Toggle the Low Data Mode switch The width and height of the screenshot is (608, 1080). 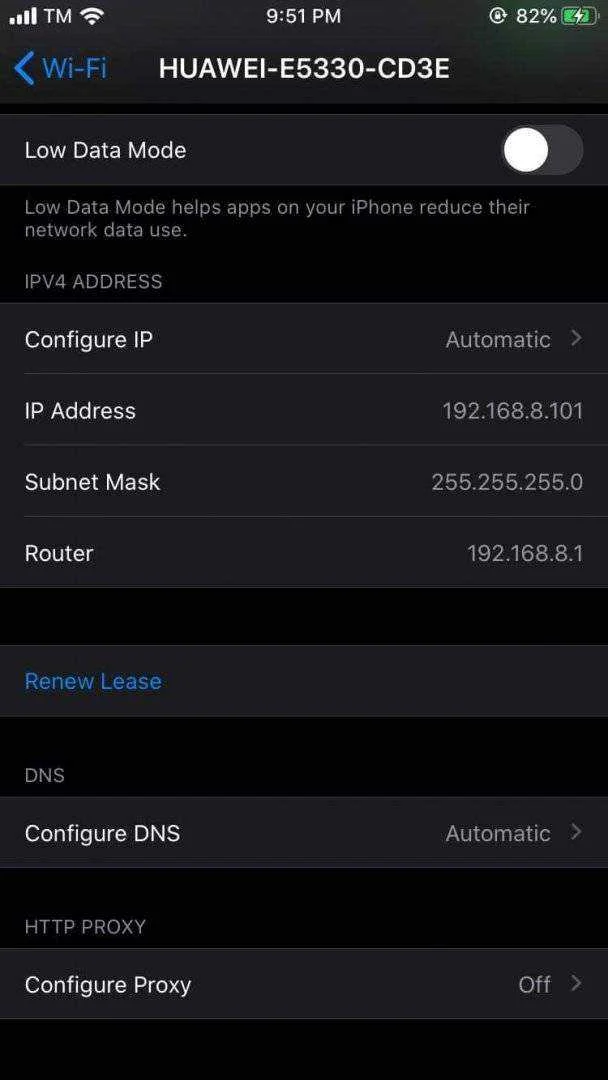[x=542, y=149]
